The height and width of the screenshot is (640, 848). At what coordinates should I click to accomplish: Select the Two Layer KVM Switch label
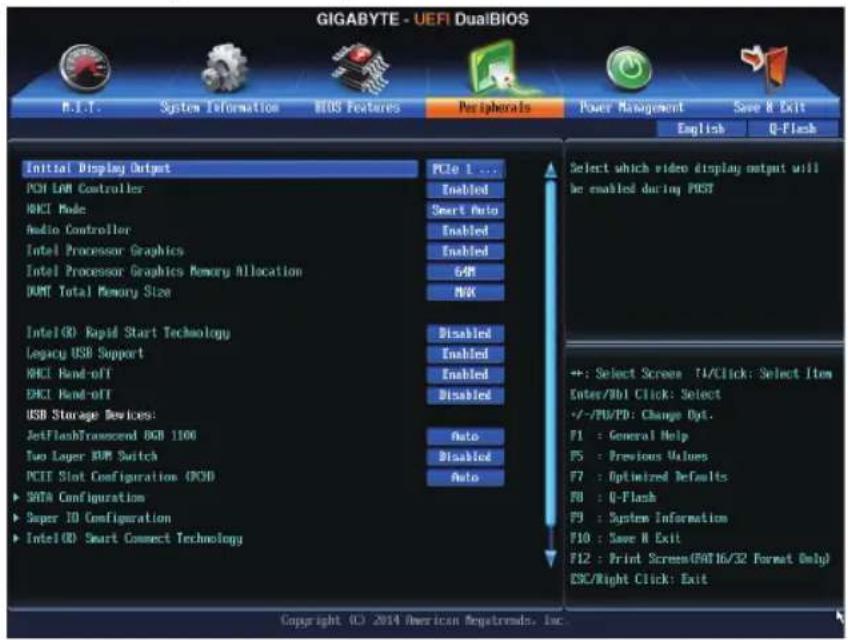tap(92, 456)
